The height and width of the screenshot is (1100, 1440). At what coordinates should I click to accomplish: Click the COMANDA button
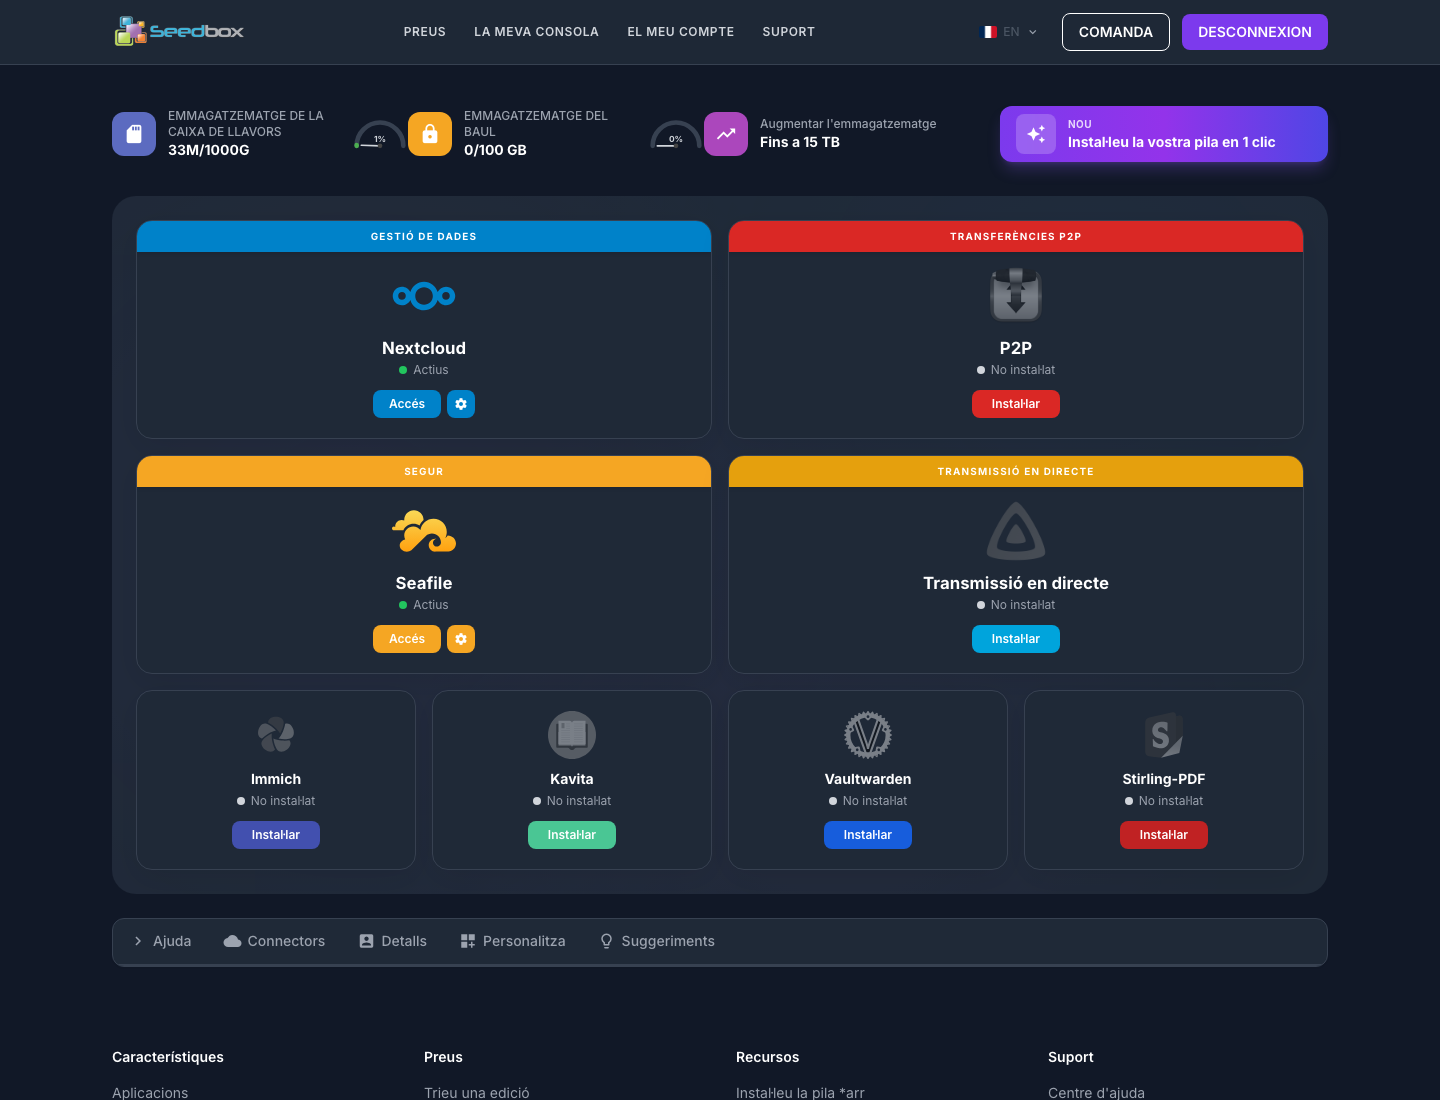(x=1116, y=32)
